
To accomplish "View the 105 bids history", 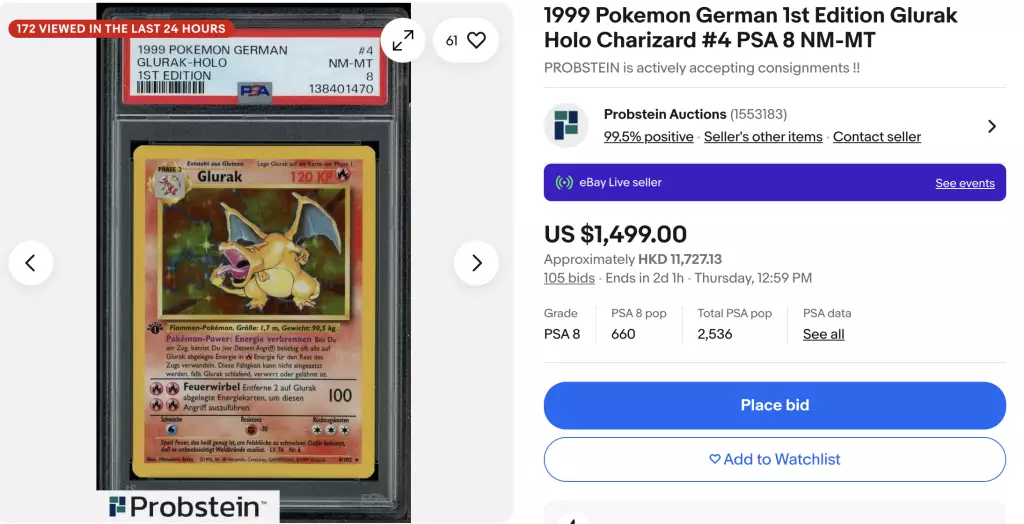I will click(x=569, y=278).
